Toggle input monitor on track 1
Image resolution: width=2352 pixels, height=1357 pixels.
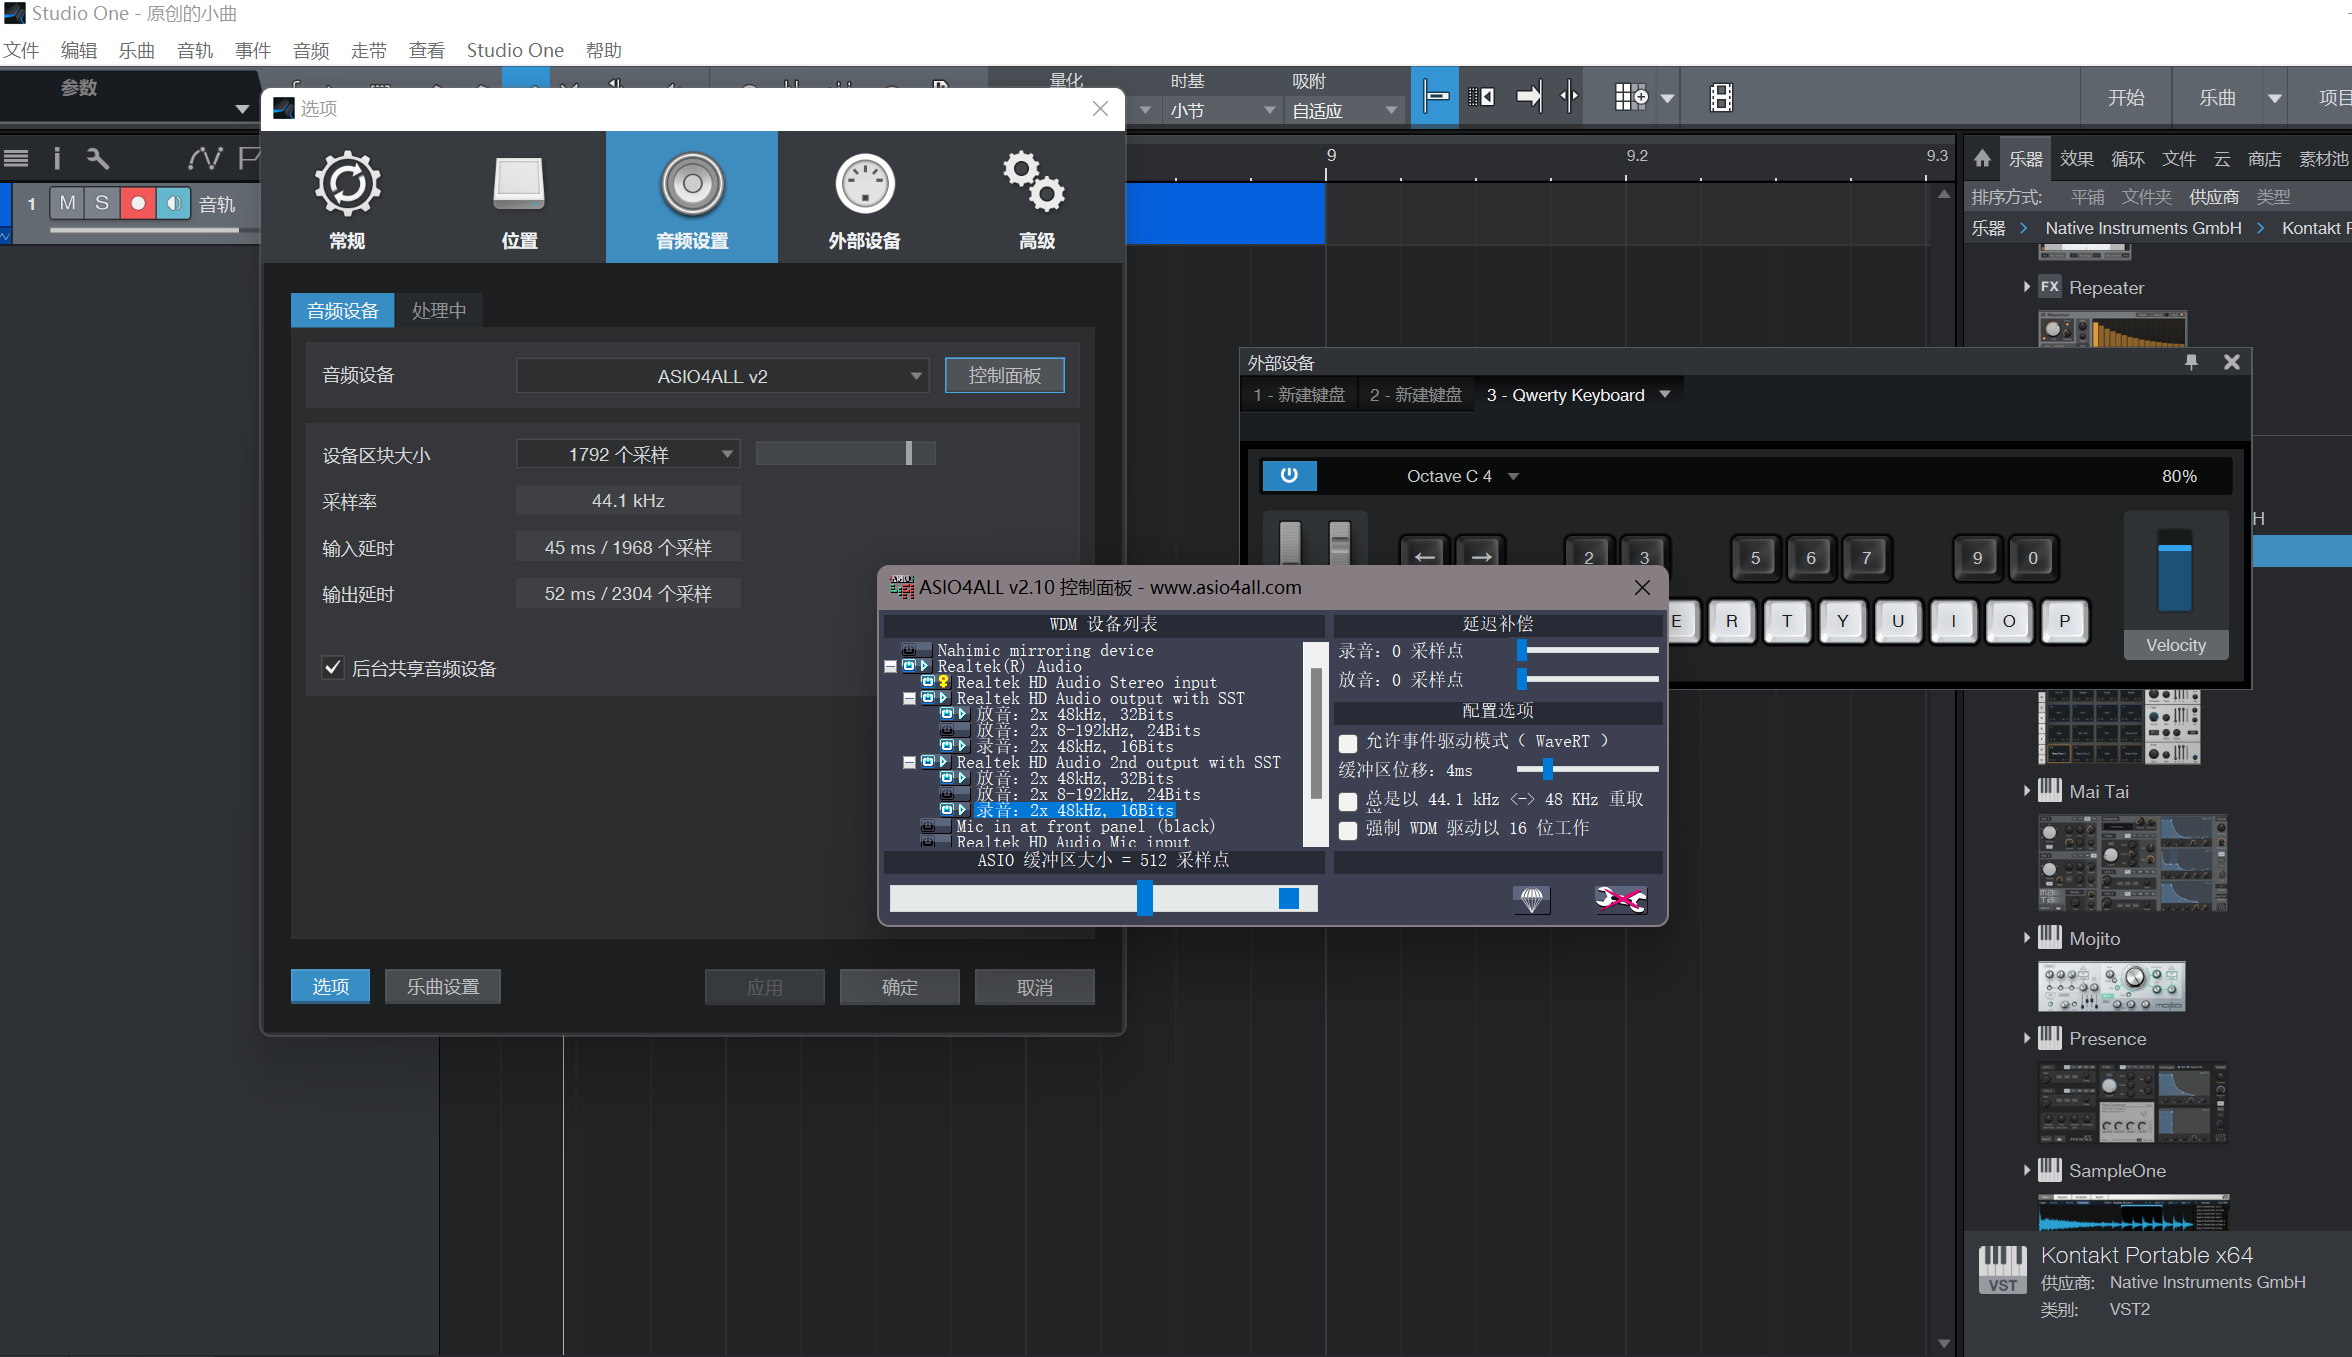[x=174, y=203]
